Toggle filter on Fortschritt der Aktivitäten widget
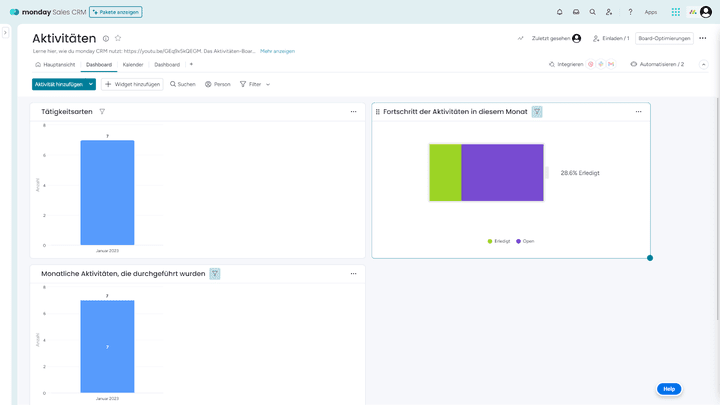 point(537,112)
